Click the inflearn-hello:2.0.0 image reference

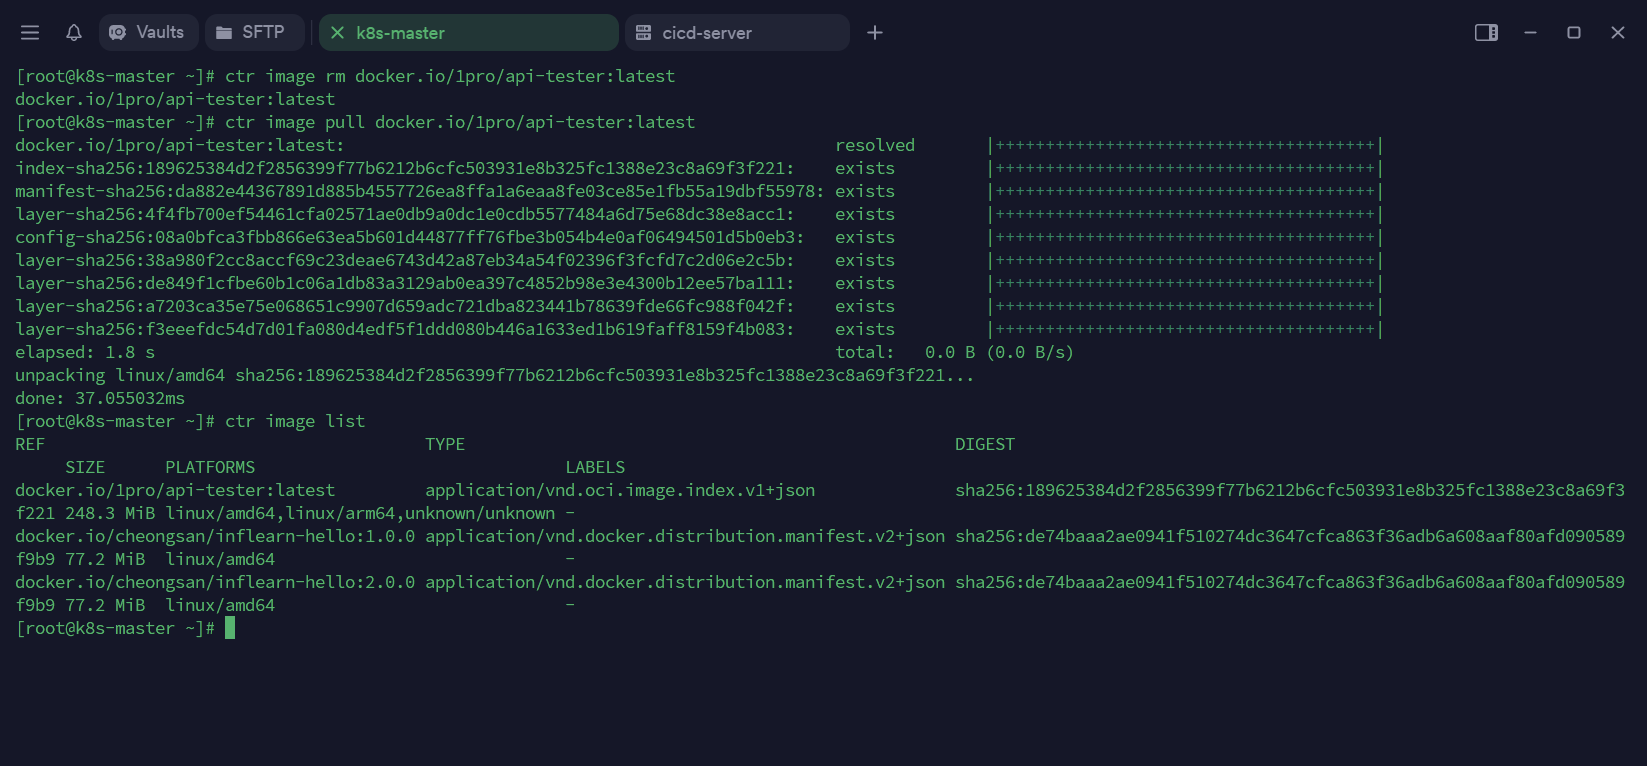tap(215, 583)
